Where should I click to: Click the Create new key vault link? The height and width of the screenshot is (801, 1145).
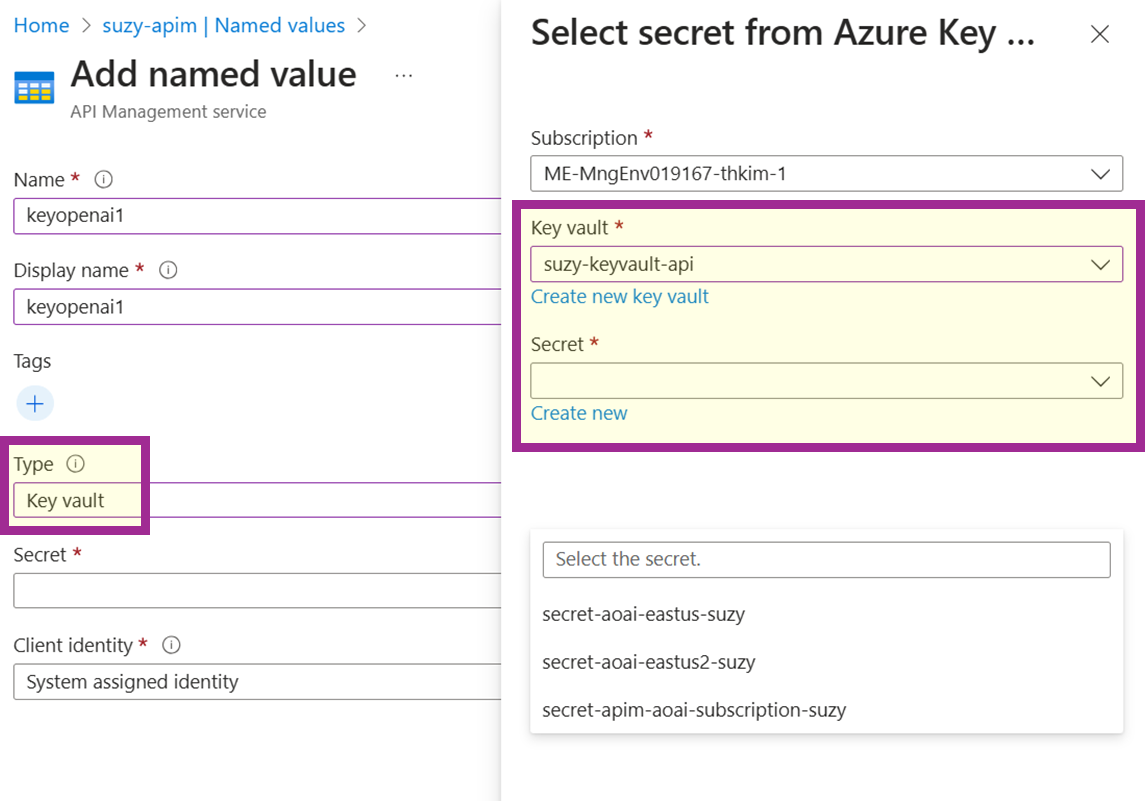pos(619,297)
